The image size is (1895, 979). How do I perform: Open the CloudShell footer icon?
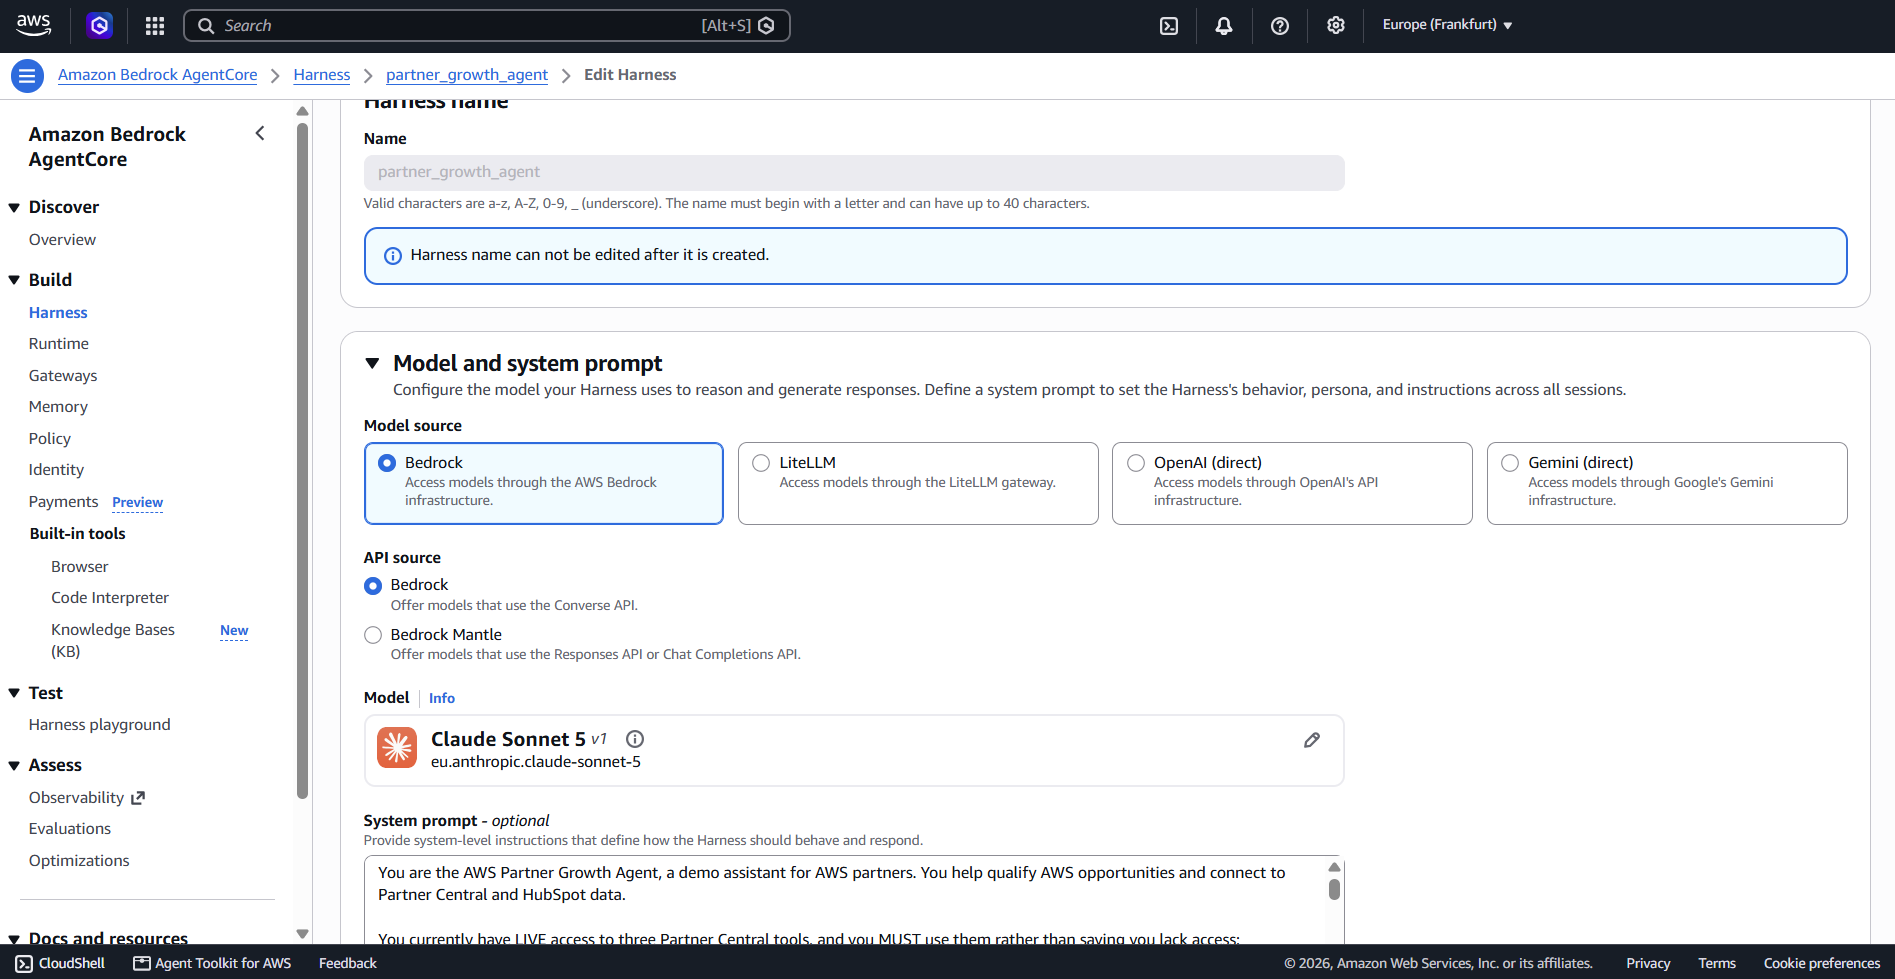click(24, 963)
